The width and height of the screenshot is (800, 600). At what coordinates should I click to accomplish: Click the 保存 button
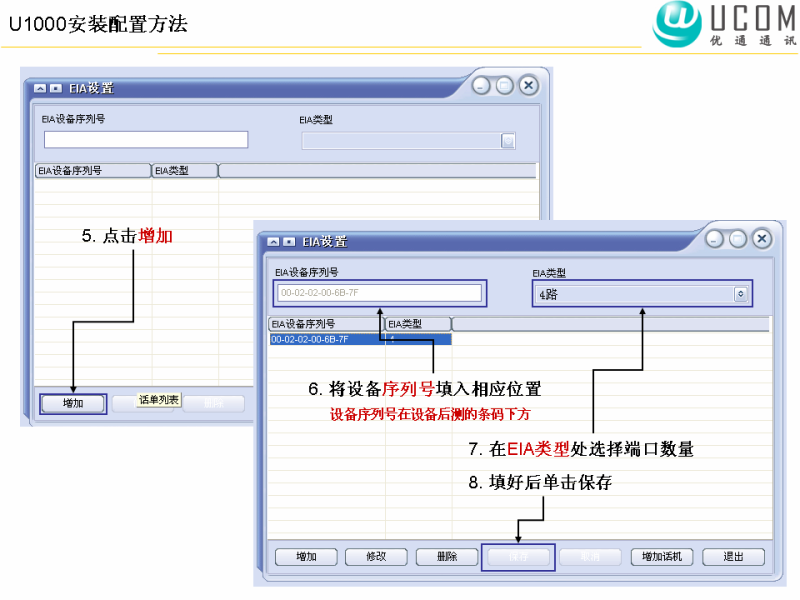517,557
